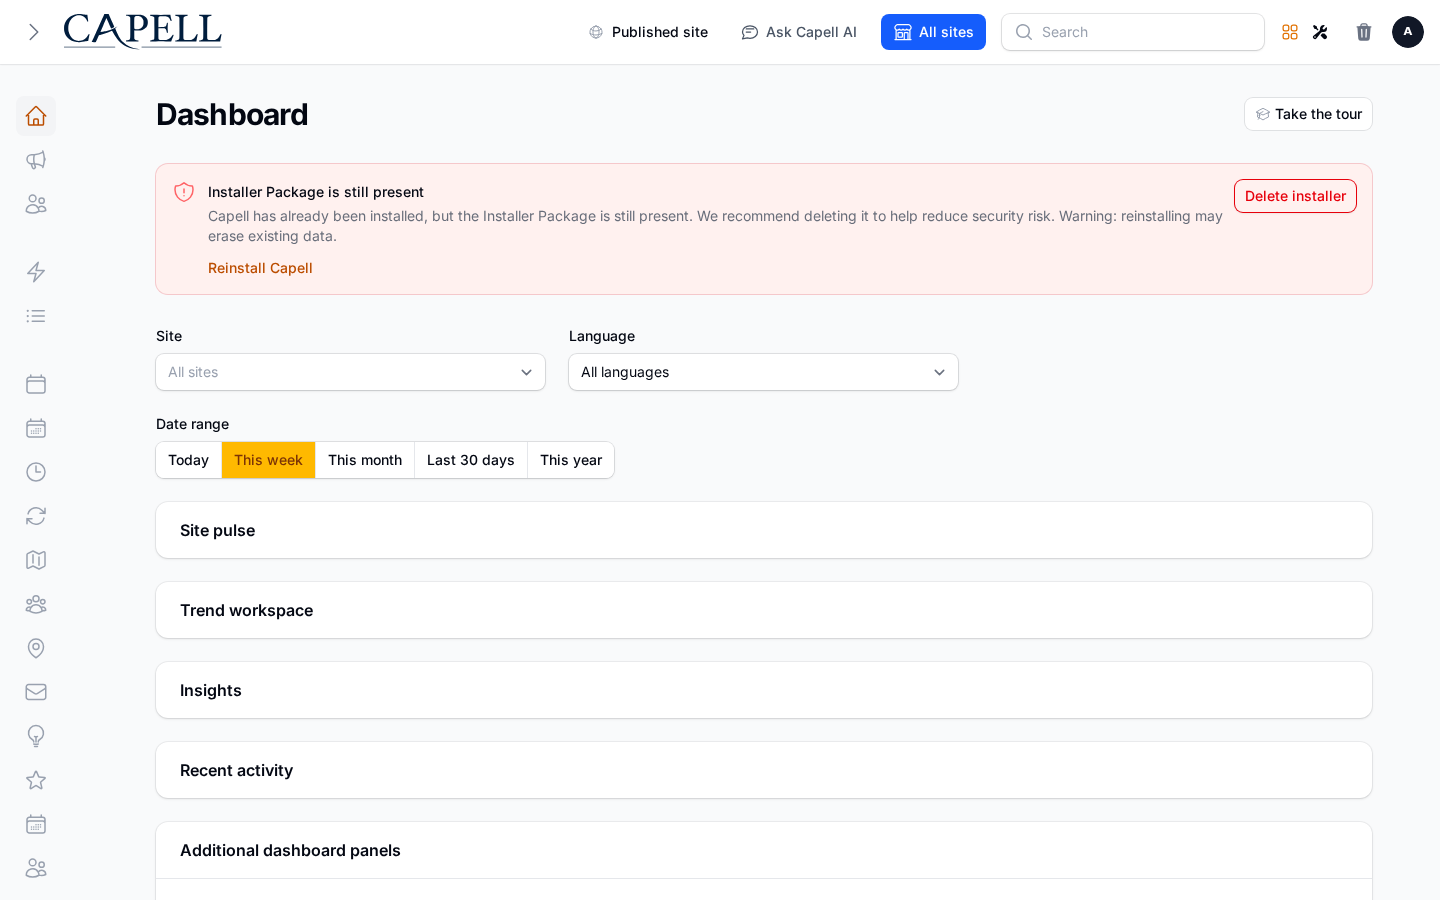Collapse the Additional dashboard panels section
This screenshot has width=1440, height=900.
tap(764, 850)
